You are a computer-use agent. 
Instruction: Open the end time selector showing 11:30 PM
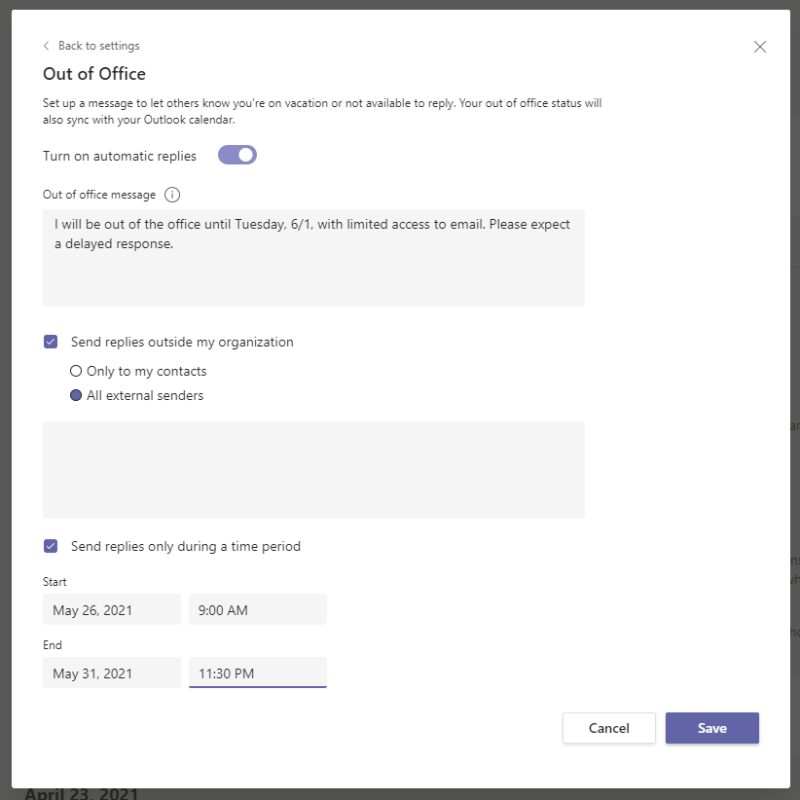257,672
